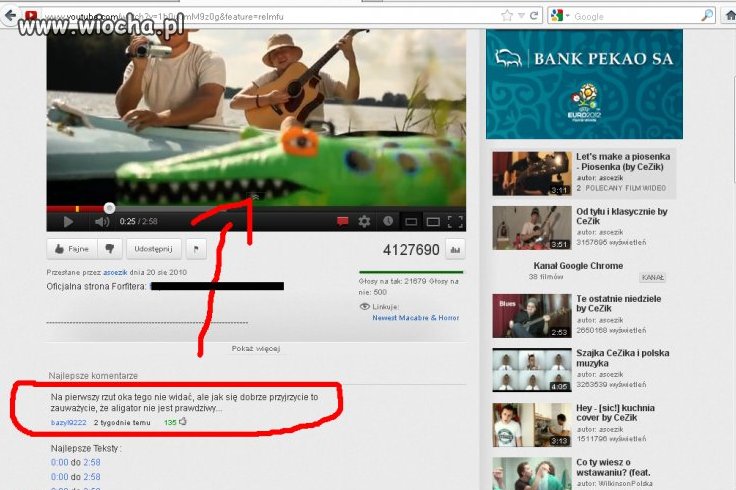This screenshot has width=736, height=490.
Task: Open Let's make a piosenka title
Action: pyautogui.click(x=623, y=162)
